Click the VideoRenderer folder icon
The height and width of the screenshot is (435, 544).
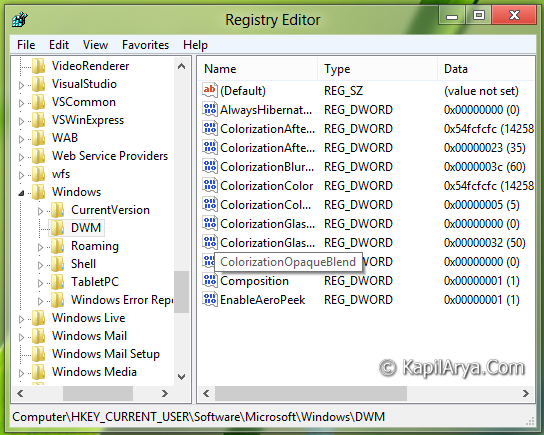coord(39,66)
